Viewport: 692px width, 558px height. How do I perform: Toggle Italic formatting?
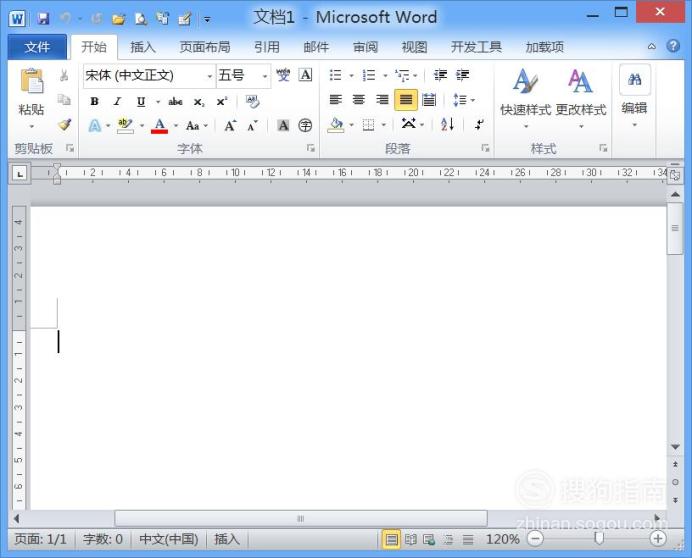pos(117,102)
